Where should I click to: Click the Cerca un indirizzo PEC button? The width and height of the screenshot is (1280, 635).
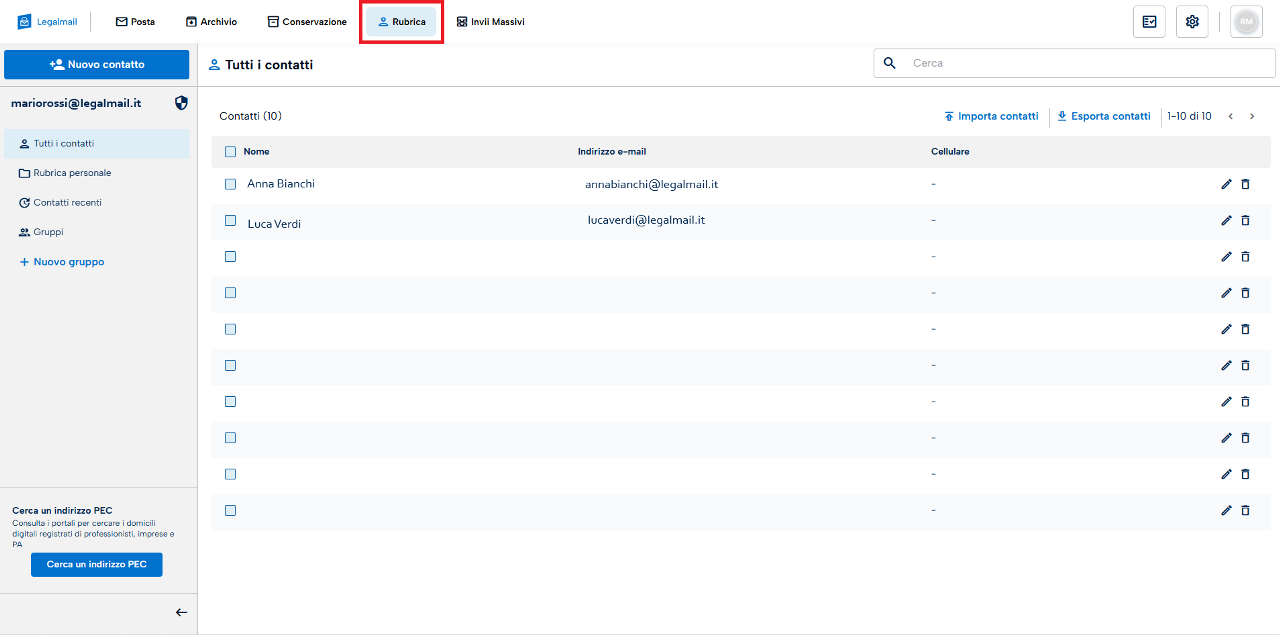pyautogui.click(x=96, y=565)
